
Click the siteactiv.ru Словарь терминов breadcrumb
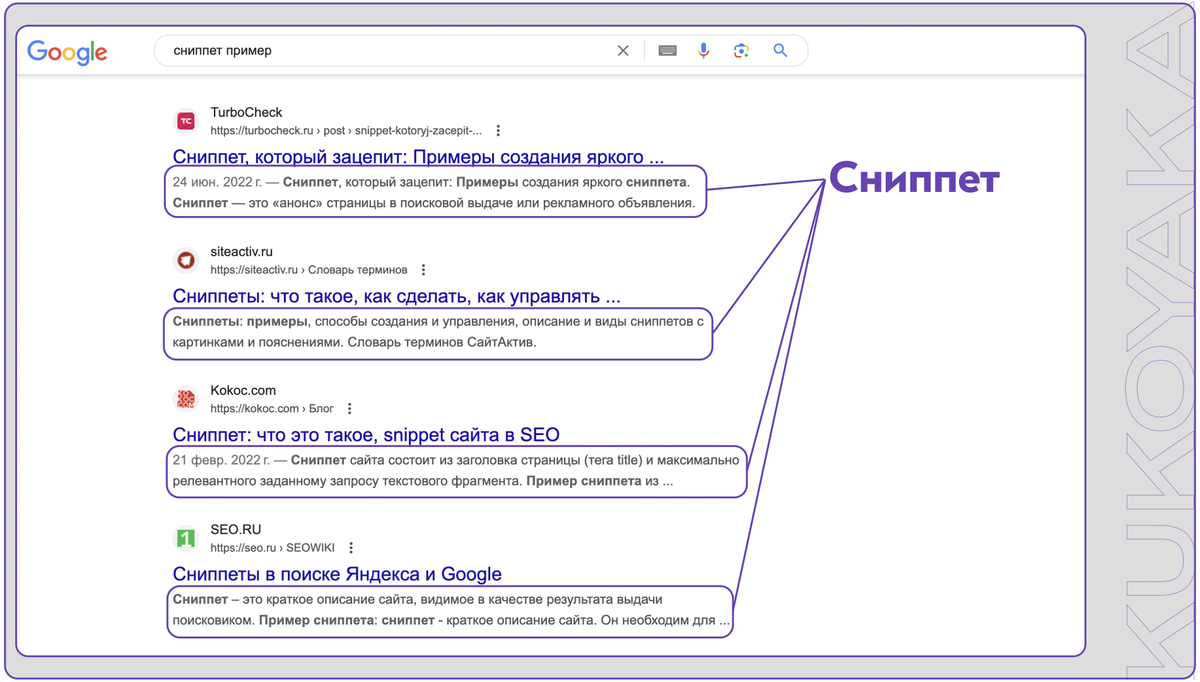(x=309, y=270)
